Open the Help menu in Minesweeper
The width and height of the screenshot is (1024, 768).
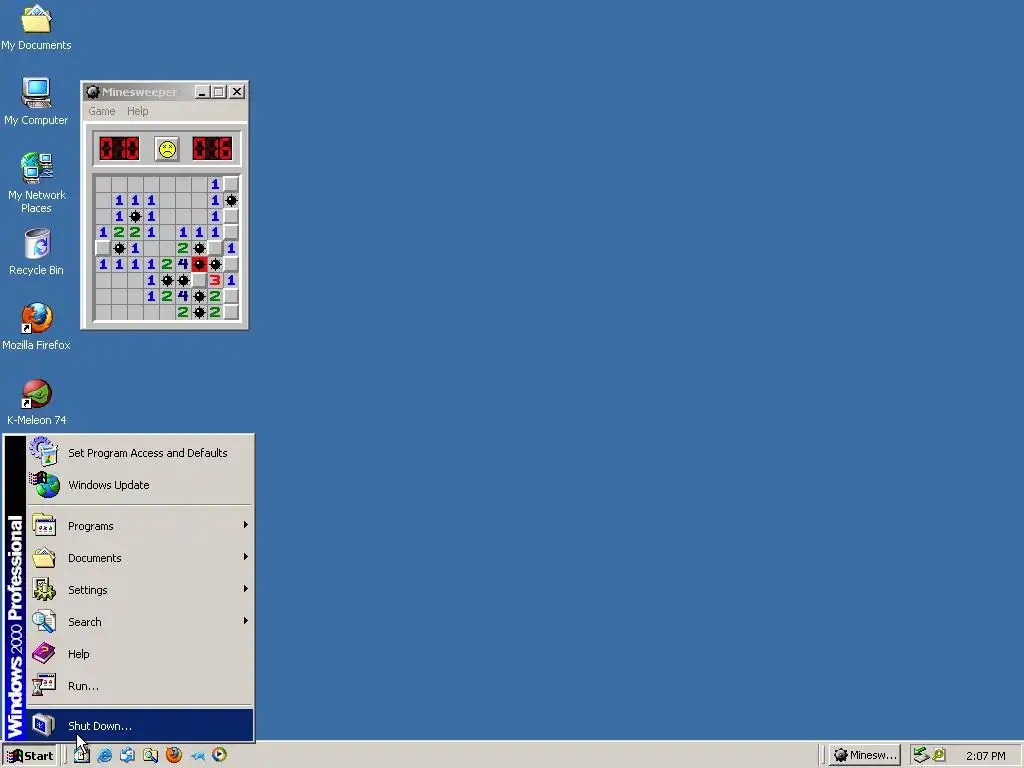137,111
